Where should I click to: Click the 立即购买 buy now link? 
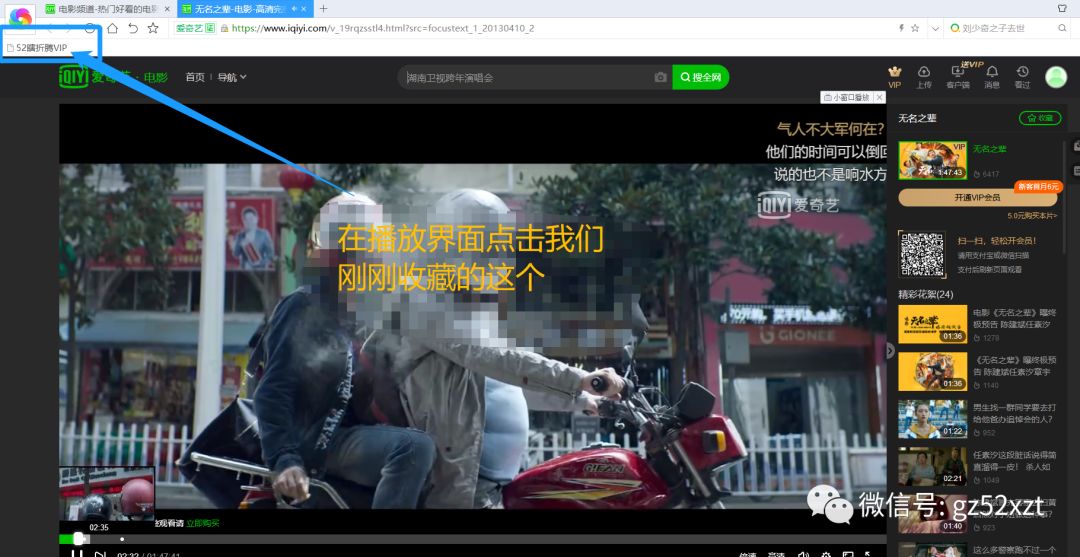[202, 523]
